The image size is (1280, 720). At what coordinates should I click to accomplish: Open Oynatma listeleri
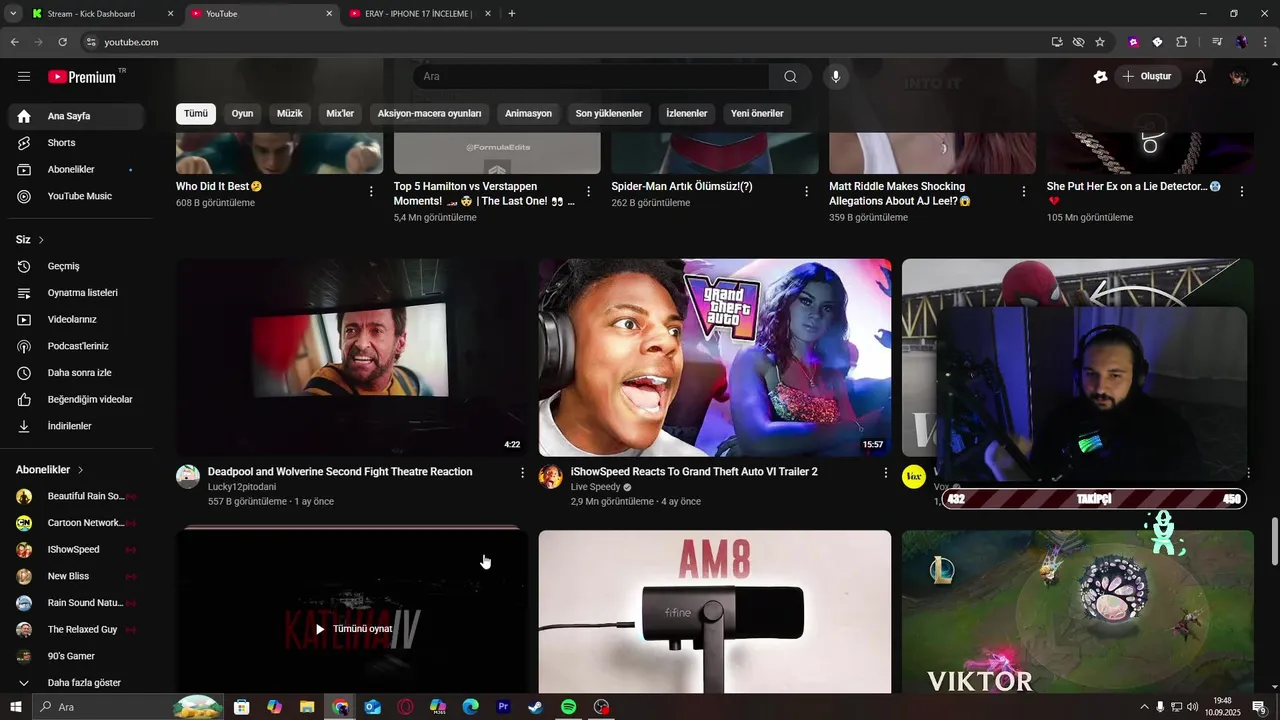click(x=76, y=293)
